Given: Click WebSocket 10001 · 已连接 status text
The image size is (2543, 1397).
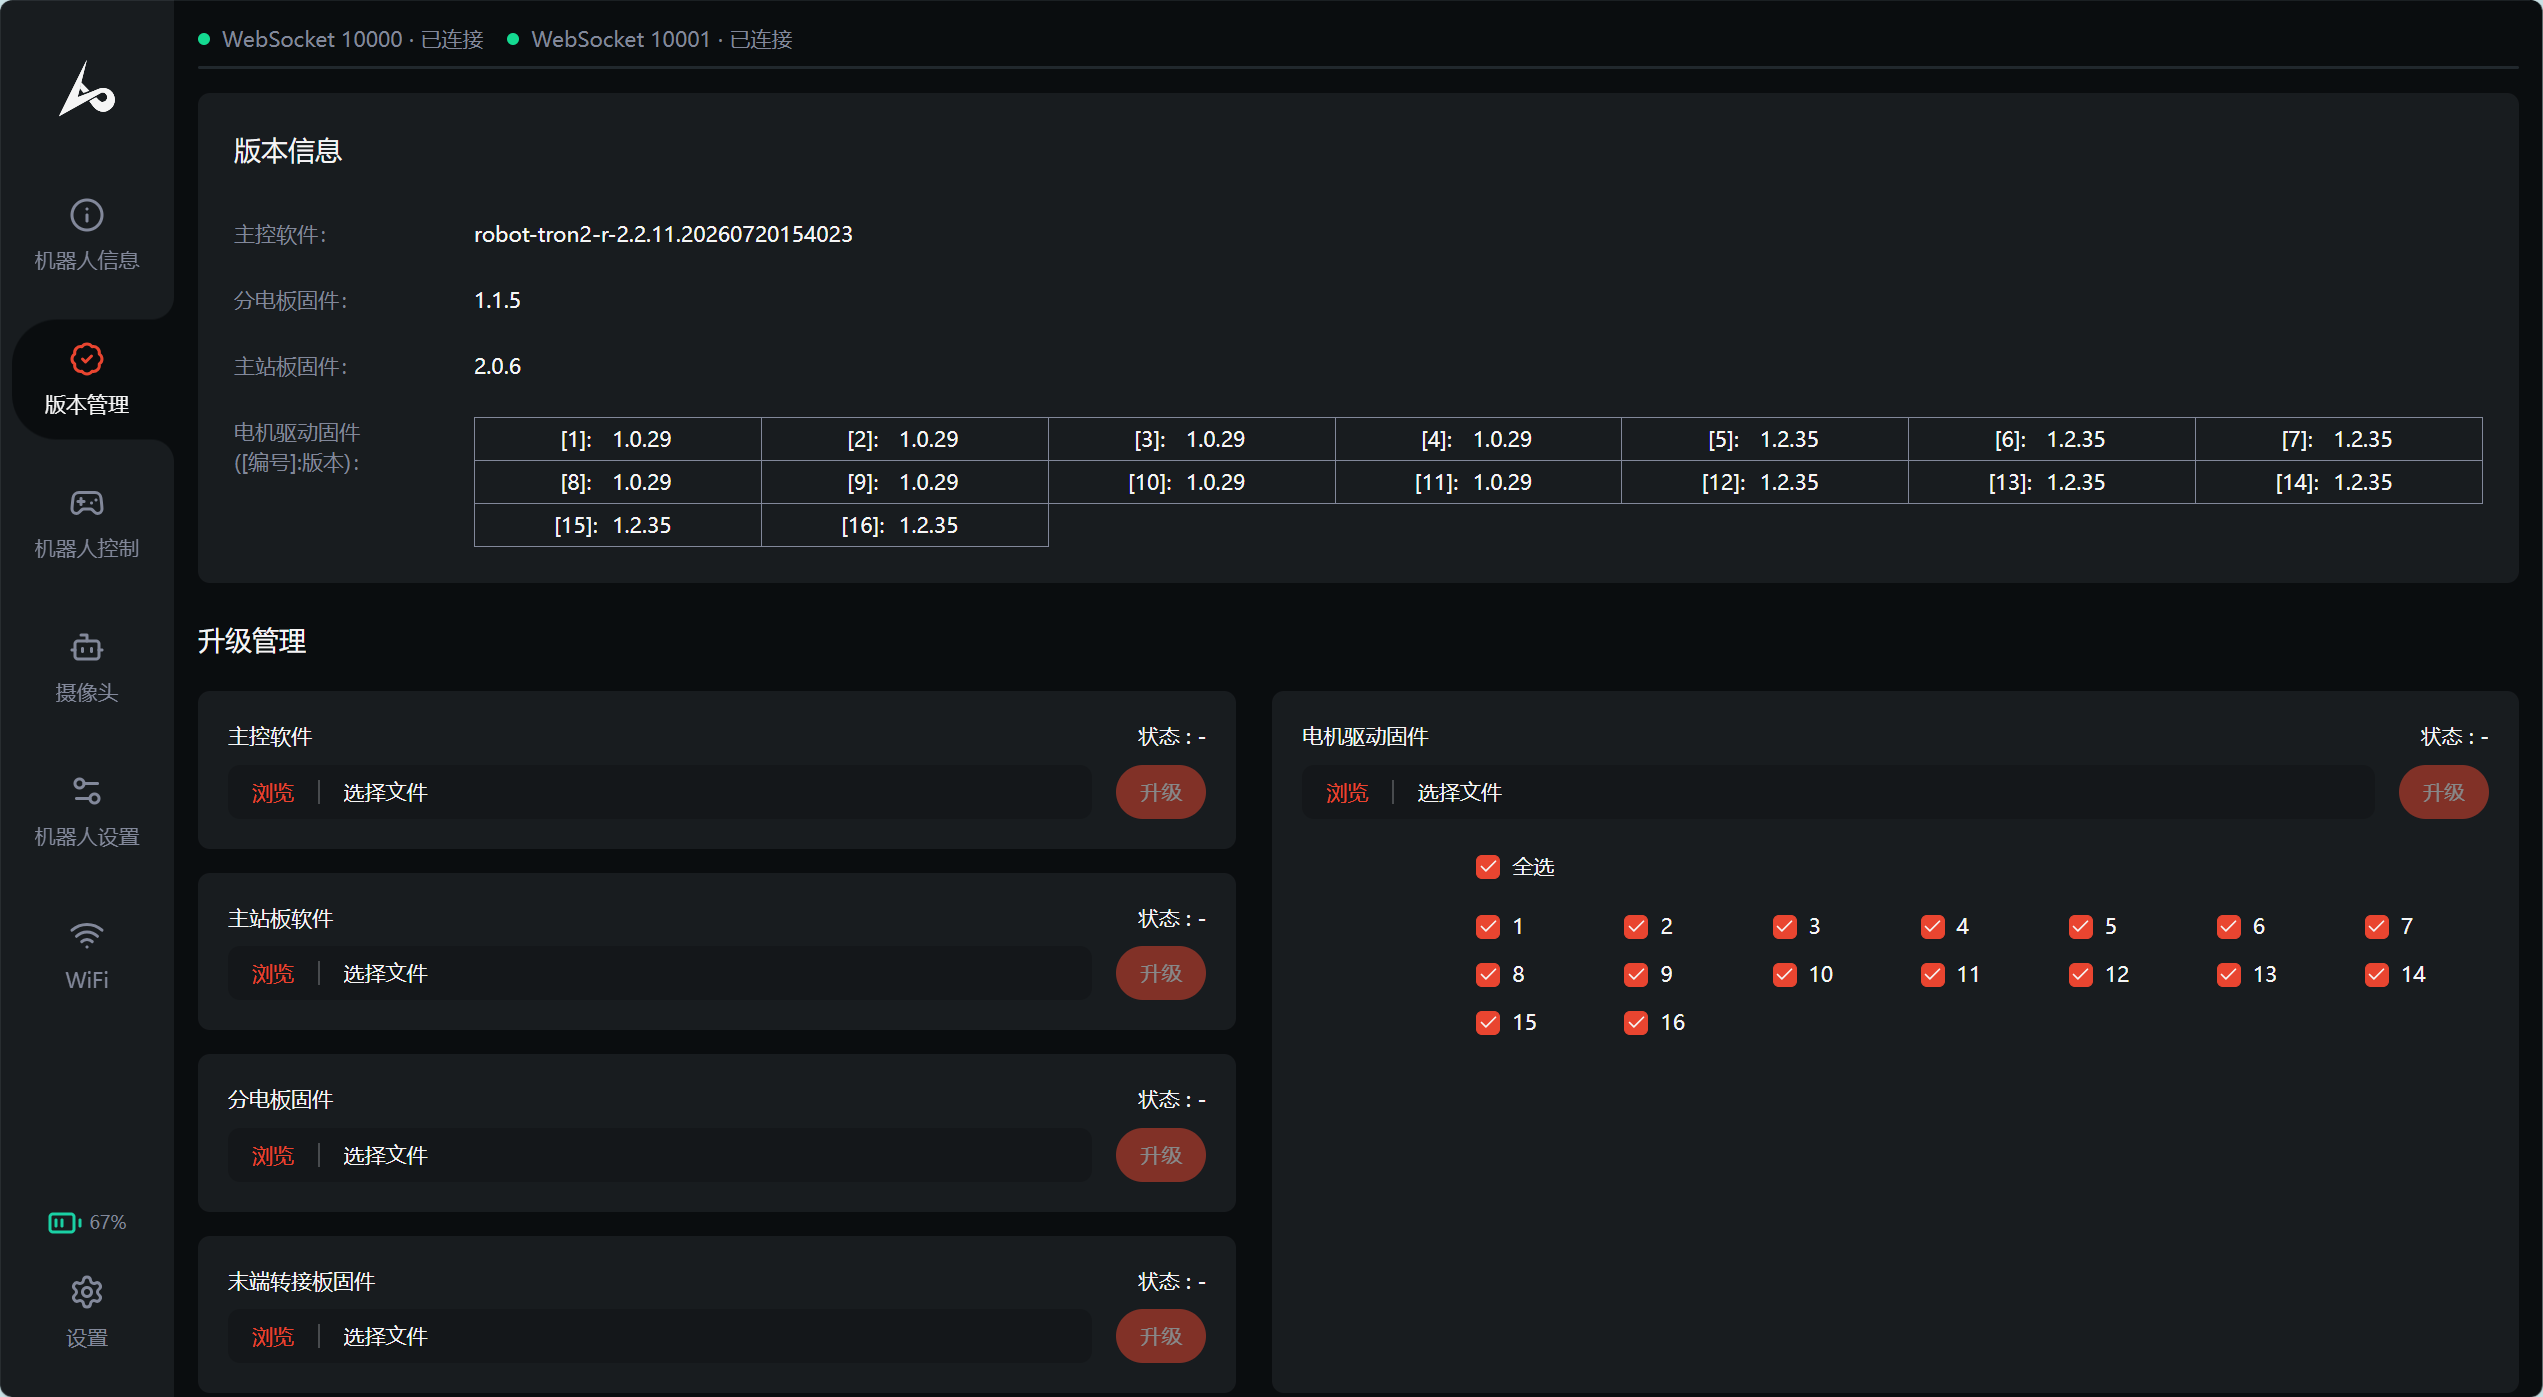Looking at the screenshot, I should (x=662, y=39).
